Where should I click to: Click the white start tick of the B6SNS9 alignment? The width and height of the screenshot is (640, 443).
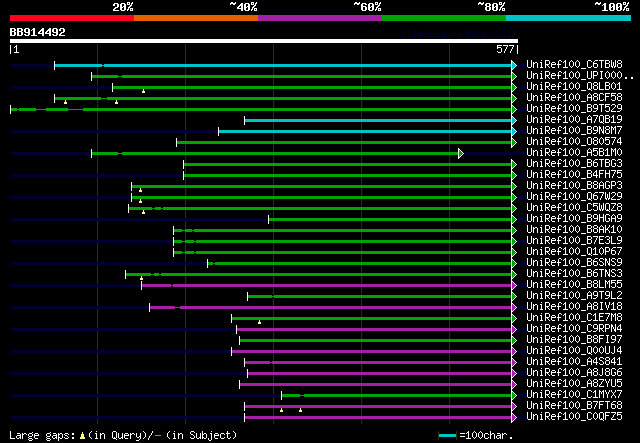207,263
